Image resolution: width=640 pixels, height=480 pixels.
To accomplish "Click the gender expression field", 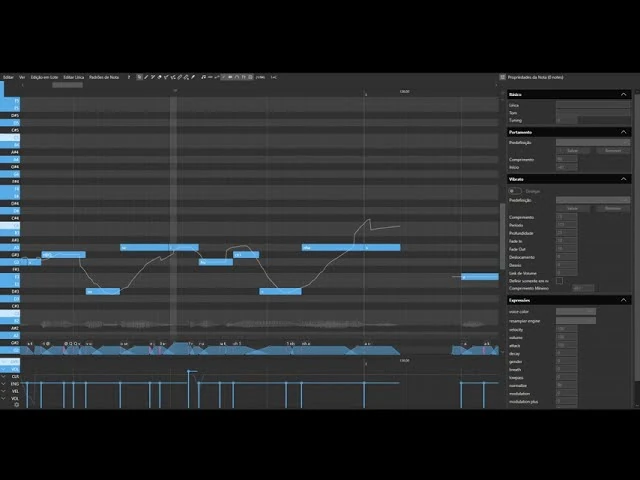I will (x=567, y=362).
